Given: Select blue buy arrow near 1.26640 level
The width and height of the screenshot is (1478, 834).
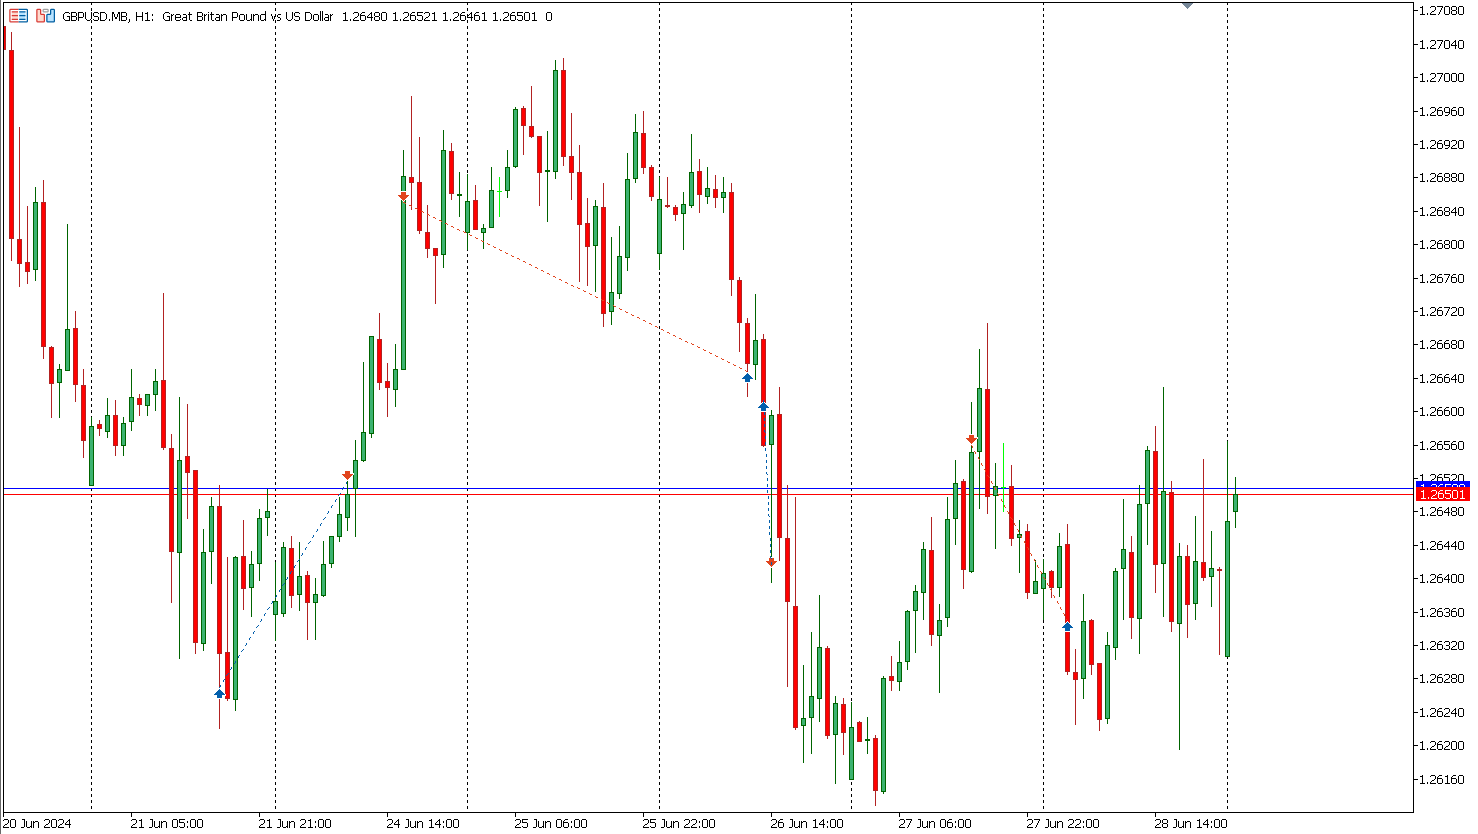Looking at the screenshot, I should 747,377.
